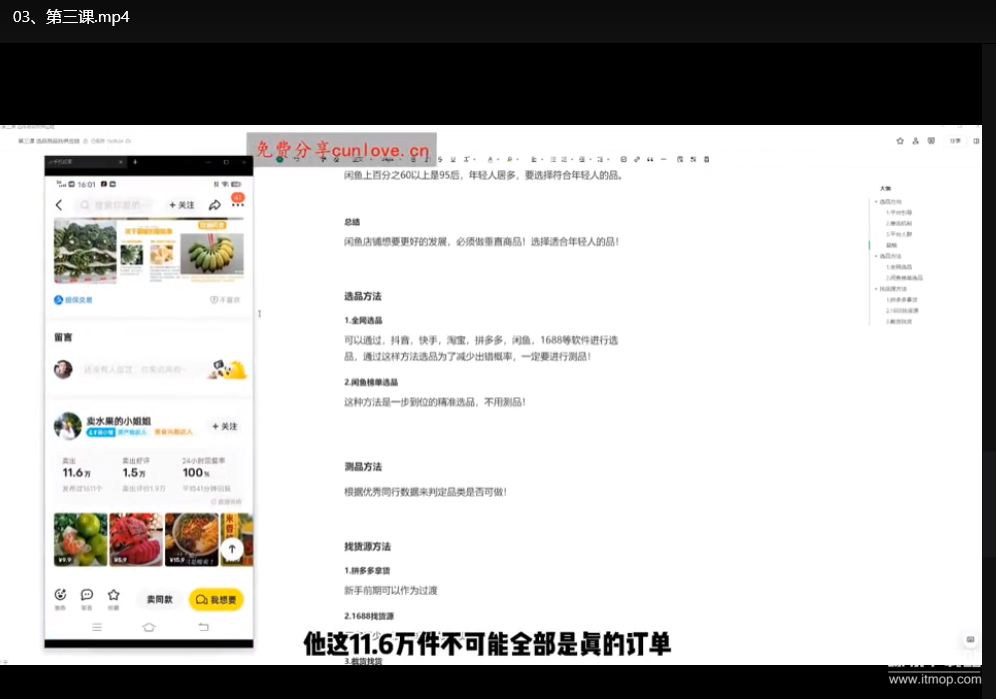Open seller profile name 卖水果的小姐姐

click(x=119, y=421)
